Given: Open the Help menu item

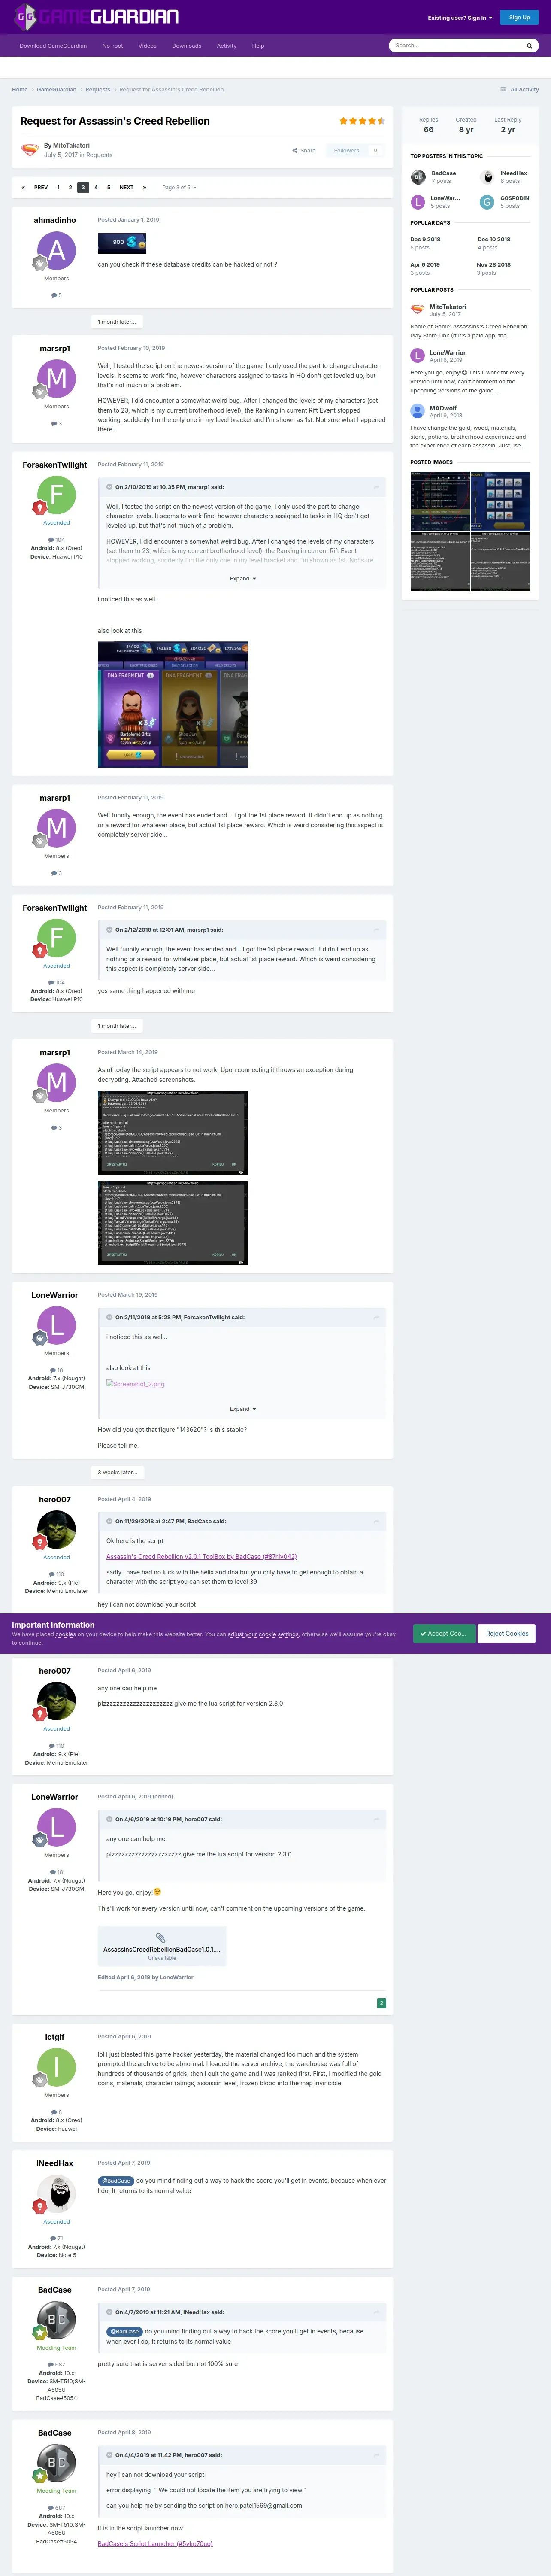Looking at the screenshot, I should 258,45.
